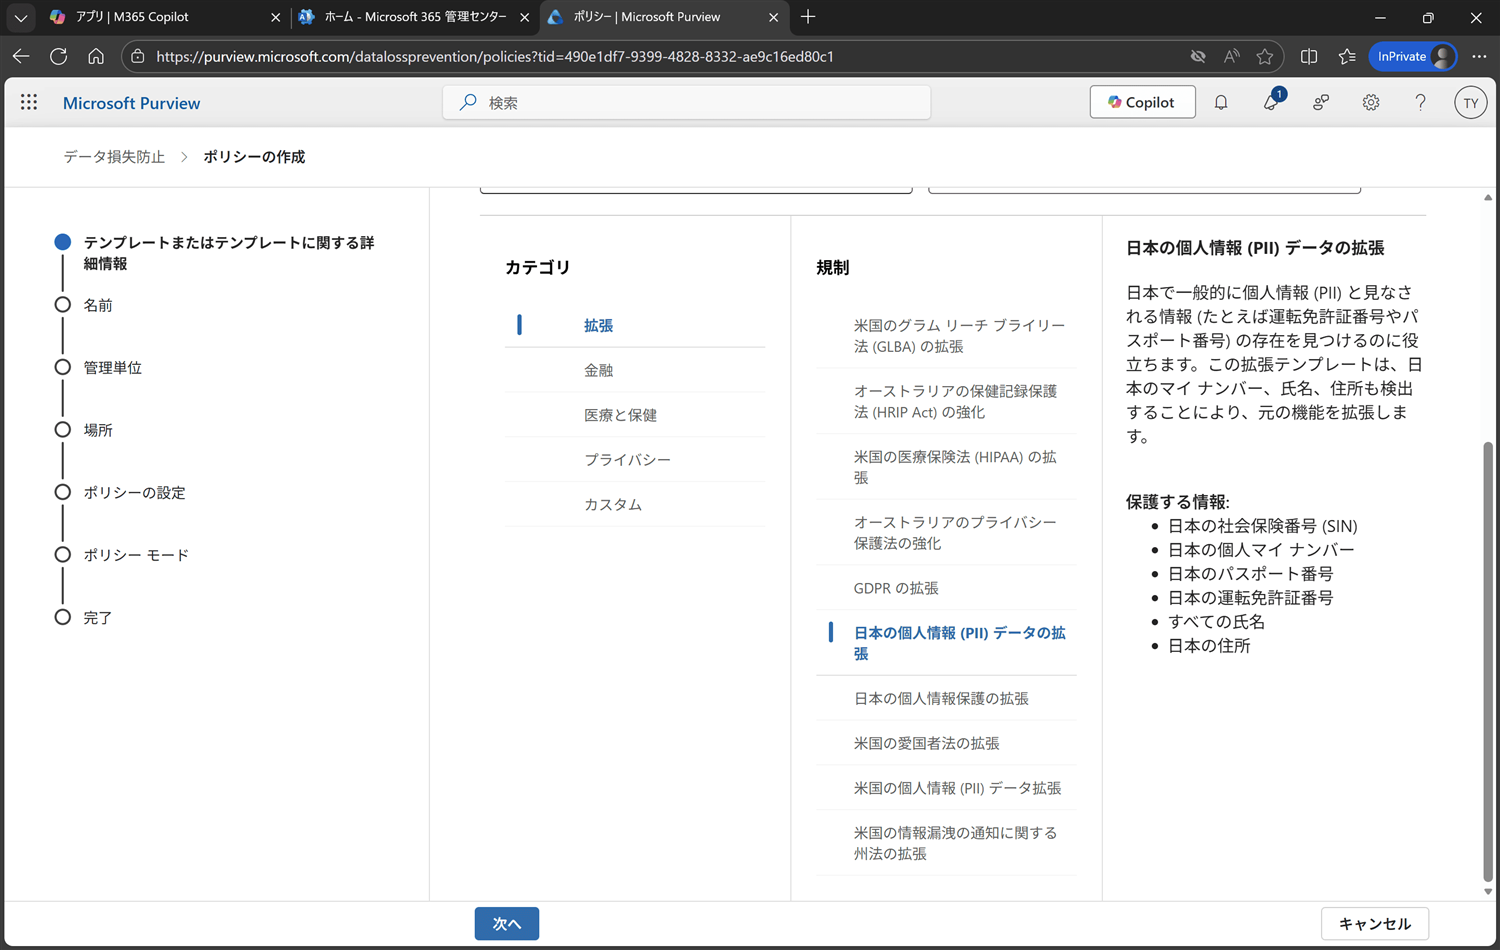The height and width of the screenshot is (950, 1500).
Task: Choose オーストラリアのプライバシー保護法の強化
Action: (946, 533)
